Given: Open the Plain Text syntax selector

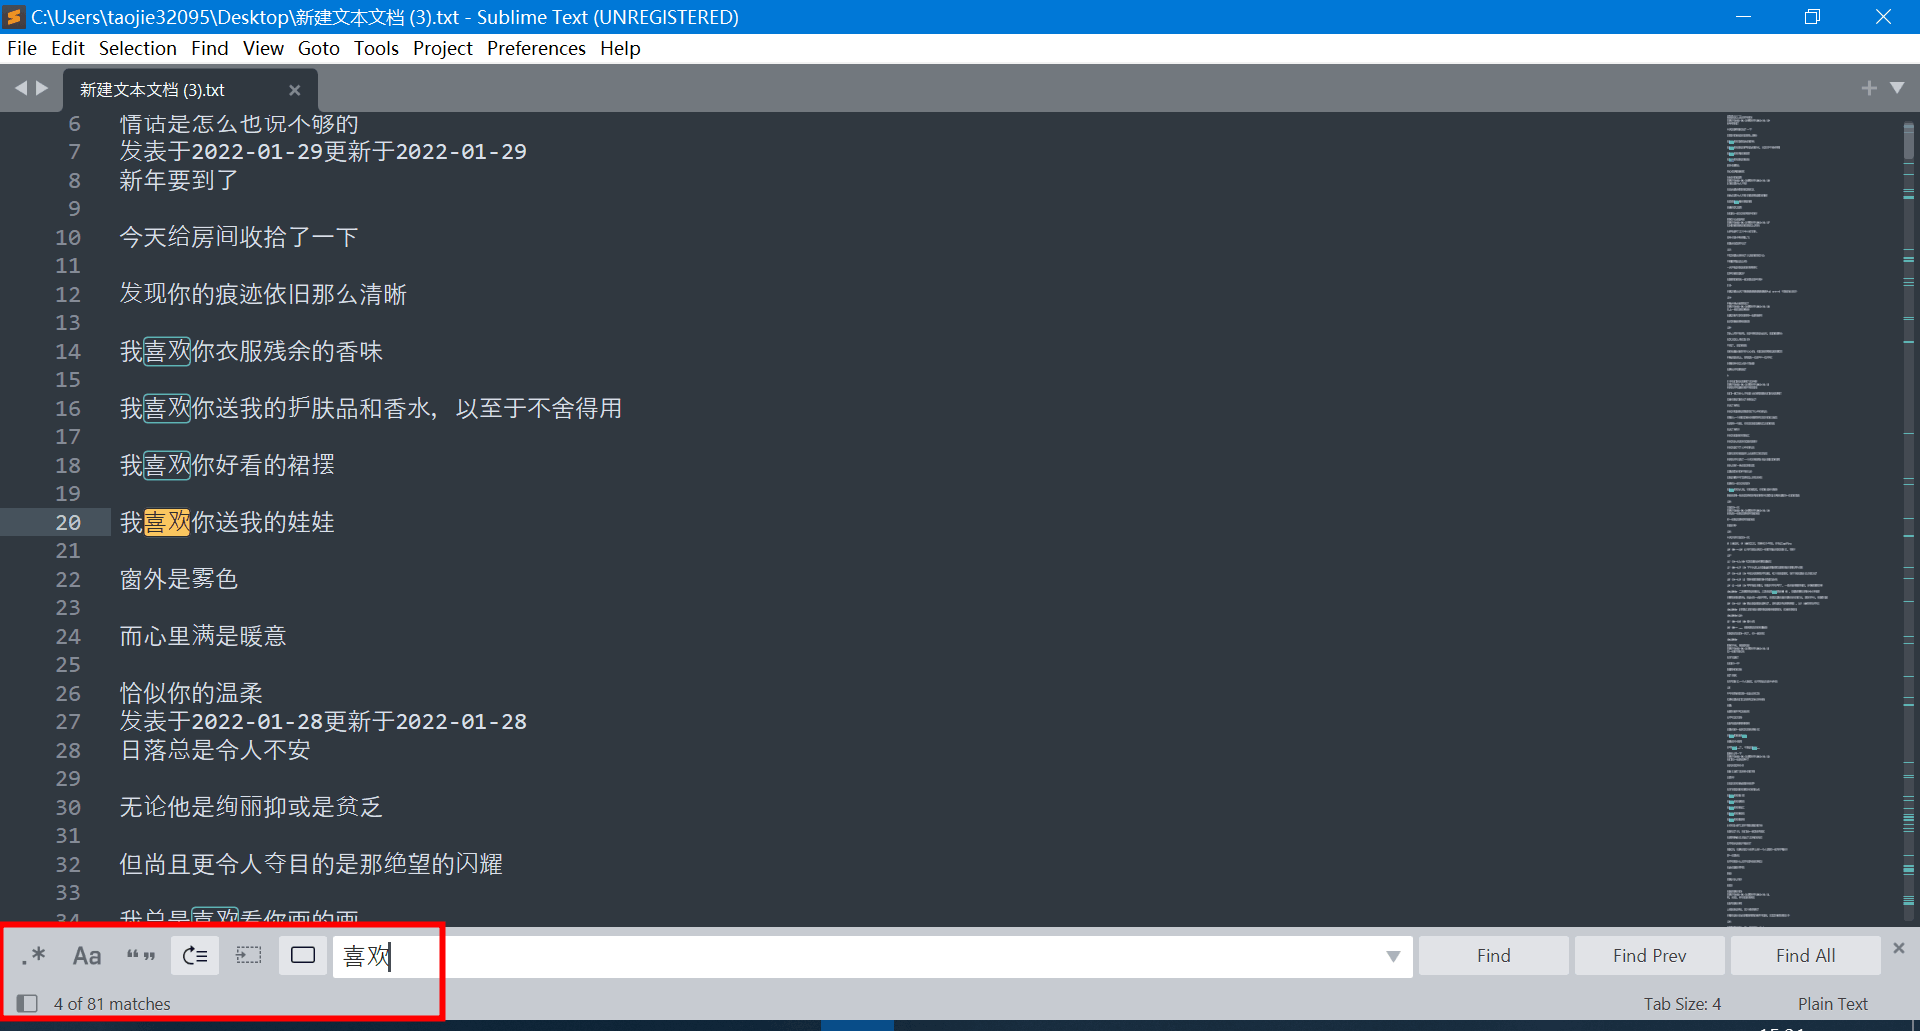Looking at the screenshot, I should tap(1832, 1004).
